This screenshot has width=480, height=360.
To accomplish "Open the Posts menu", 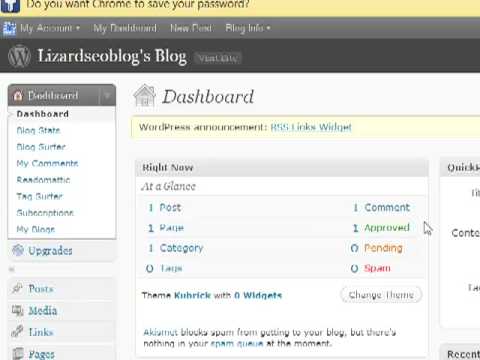I will [41, 288].
